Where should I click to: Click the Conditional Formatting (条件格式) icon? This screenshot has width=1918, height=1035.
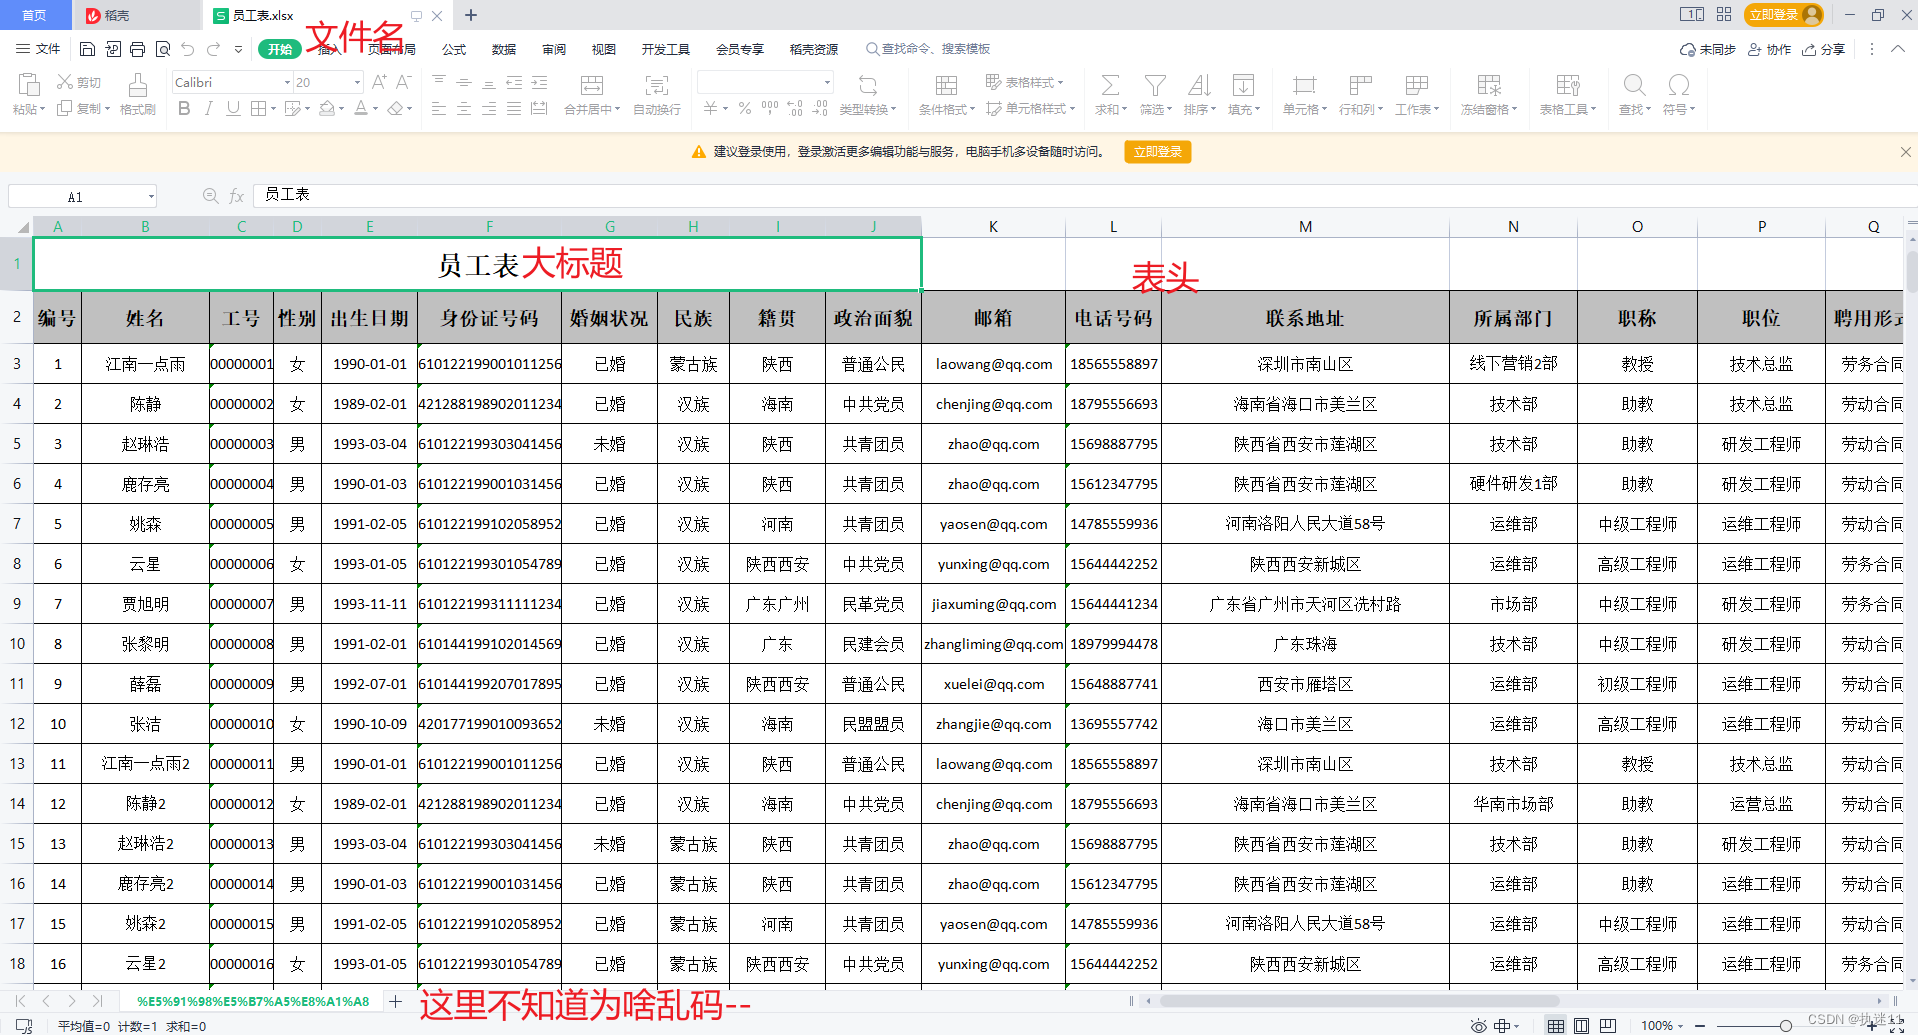tap(946, 85)
